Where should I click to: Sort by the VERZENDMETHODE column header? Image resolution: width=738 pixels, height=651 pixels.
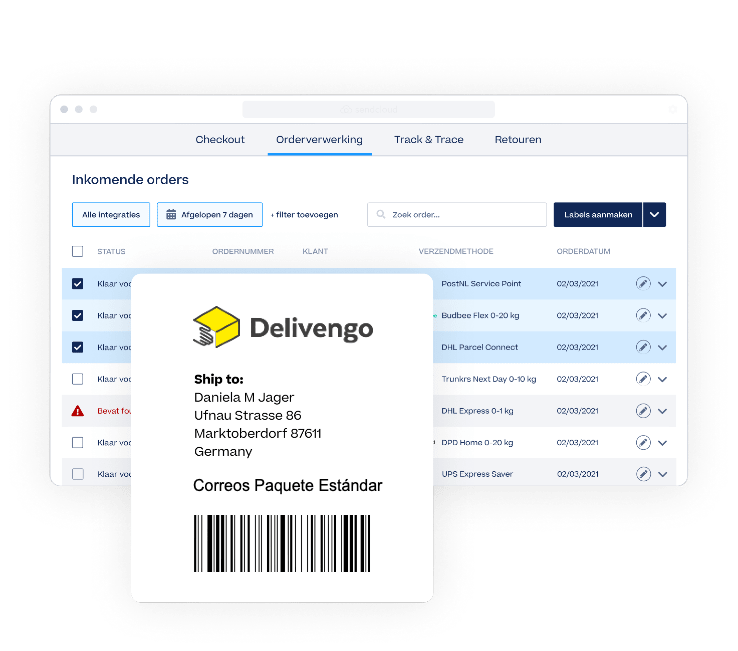(x=456, y=251)
